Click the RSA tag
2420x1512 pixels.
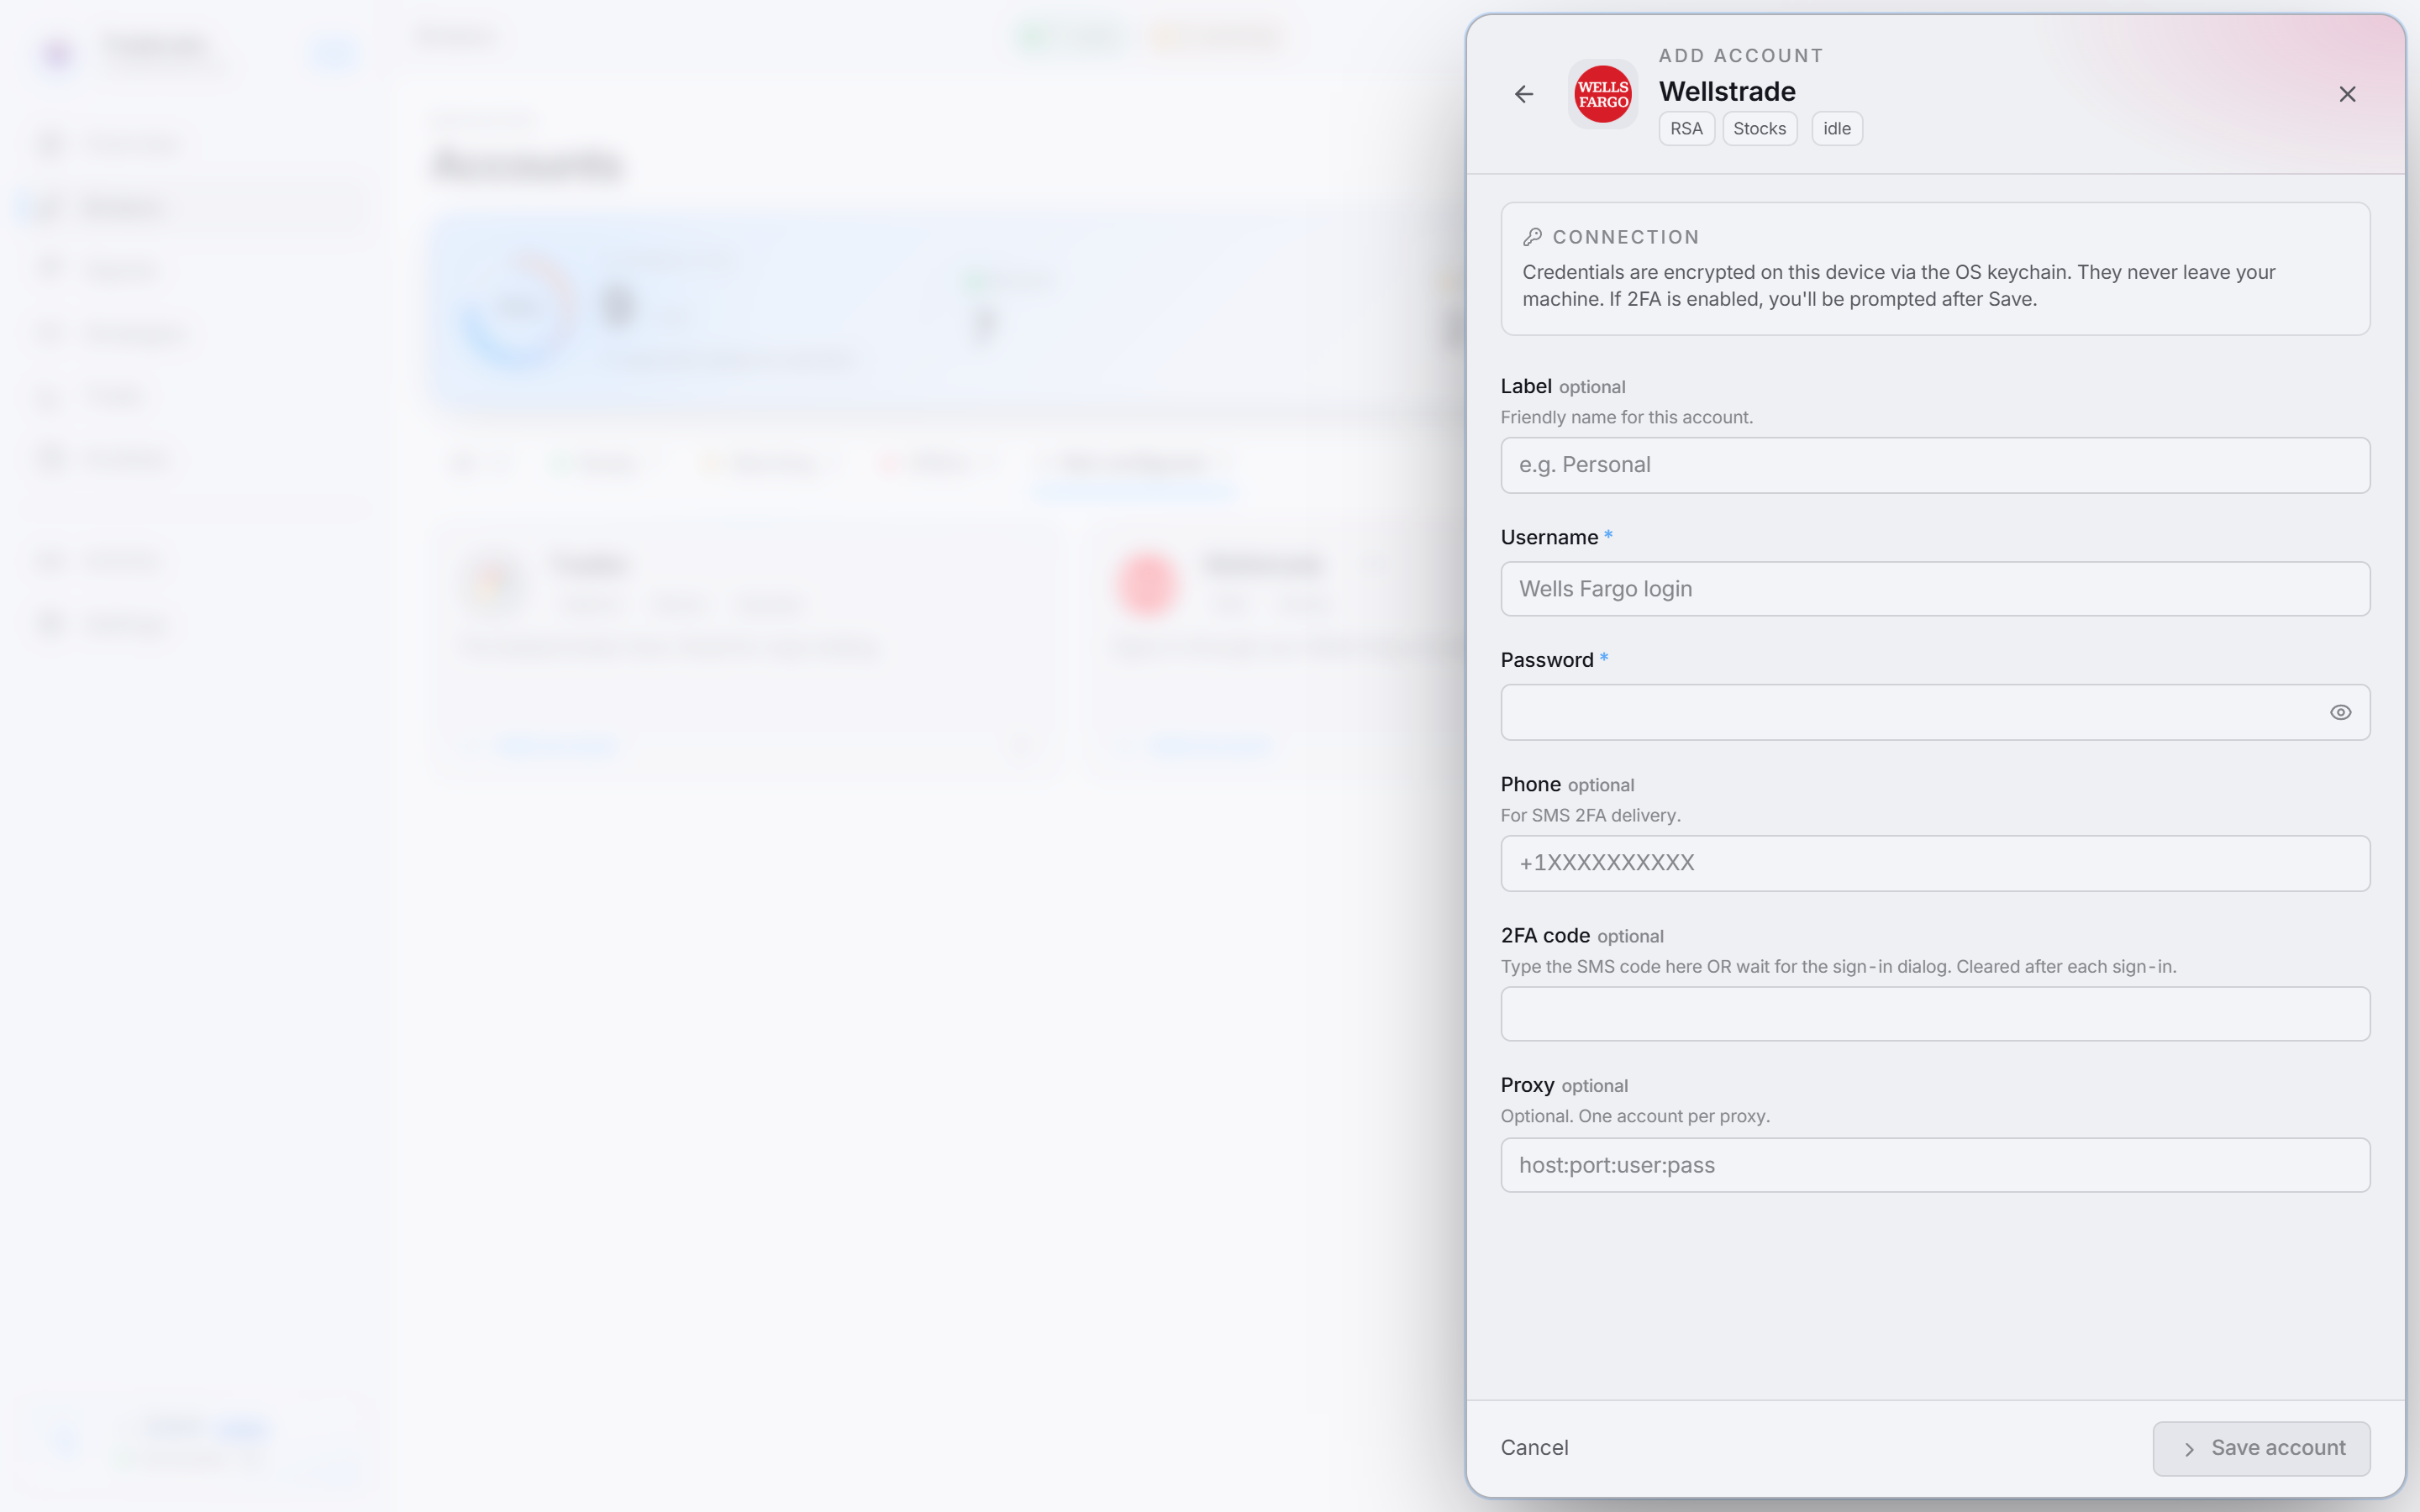coord(1686,129)
